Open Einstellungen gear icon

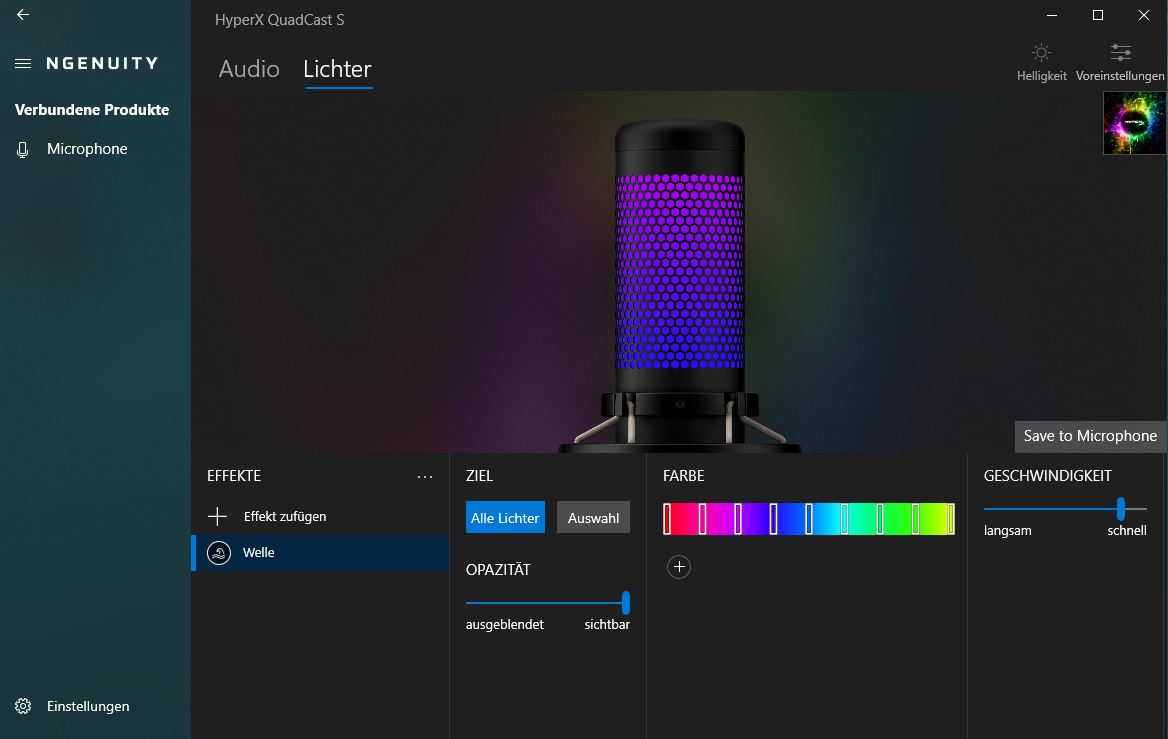pyautogui.click(x=23, y=706)
